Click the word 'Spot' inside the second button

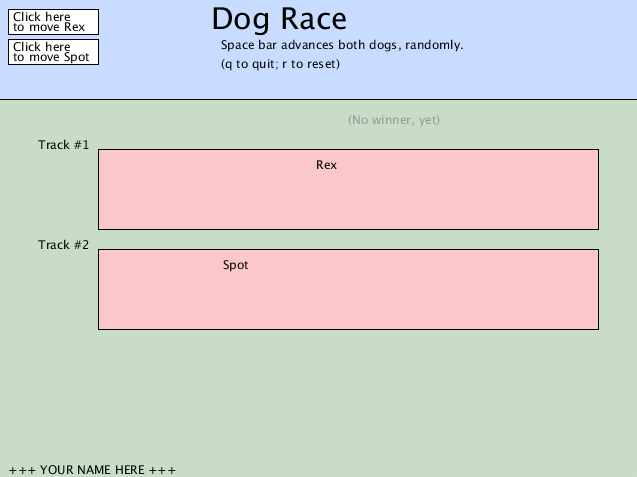[x=77, y=57]
